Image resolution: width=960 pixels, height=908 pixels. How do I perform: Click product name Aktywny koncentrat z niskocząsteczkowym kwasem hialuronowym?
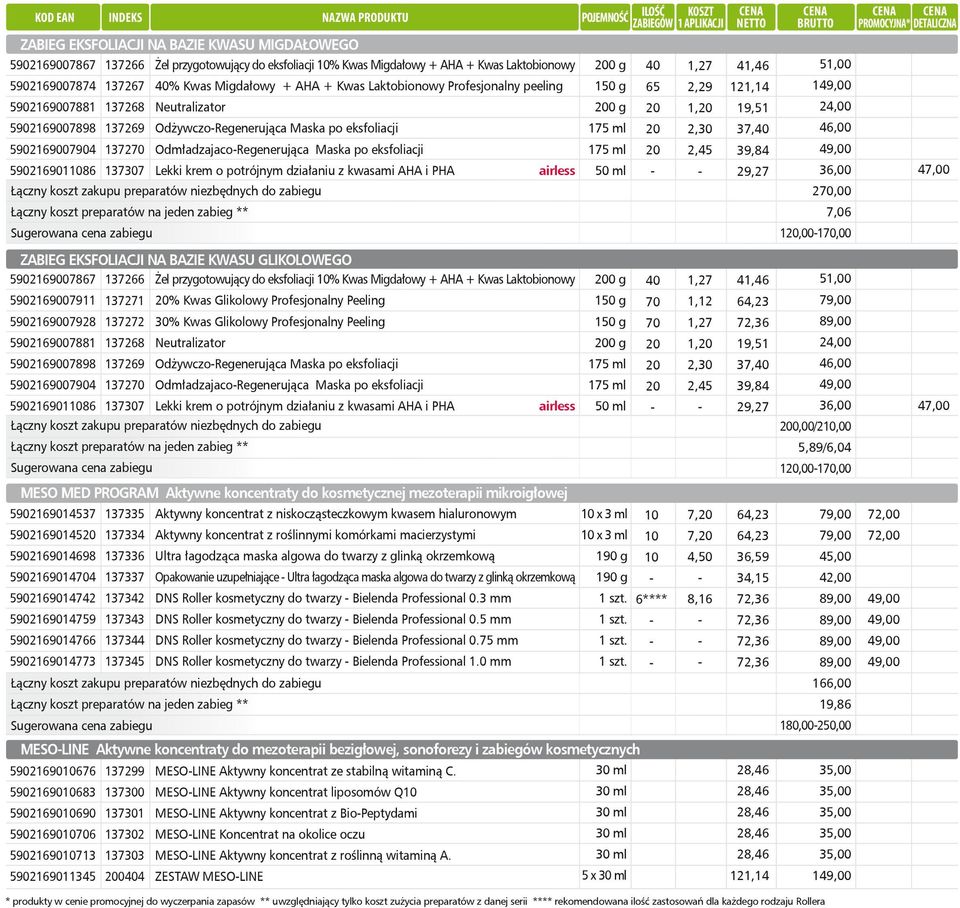coord(336,514)
